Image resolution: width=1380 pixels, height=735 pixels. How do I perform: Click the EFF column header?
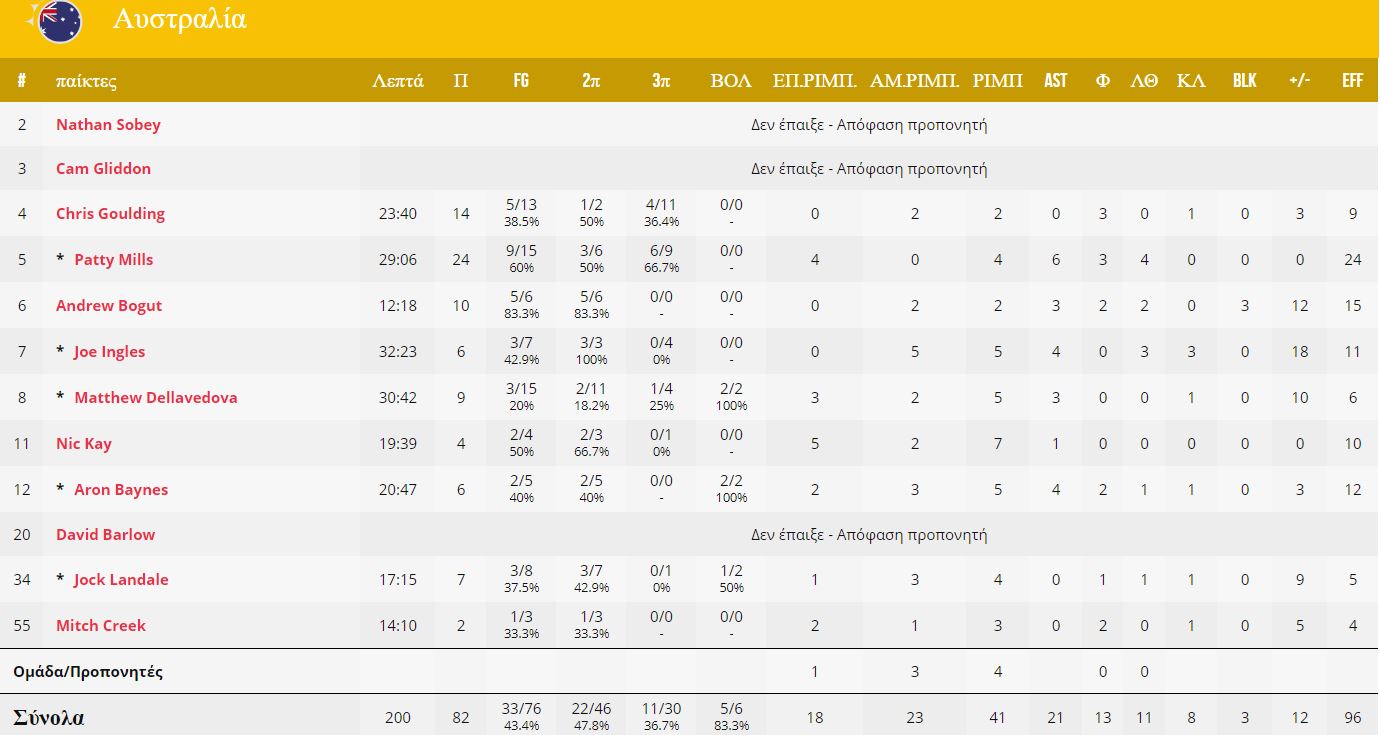tap(1352, 81)
